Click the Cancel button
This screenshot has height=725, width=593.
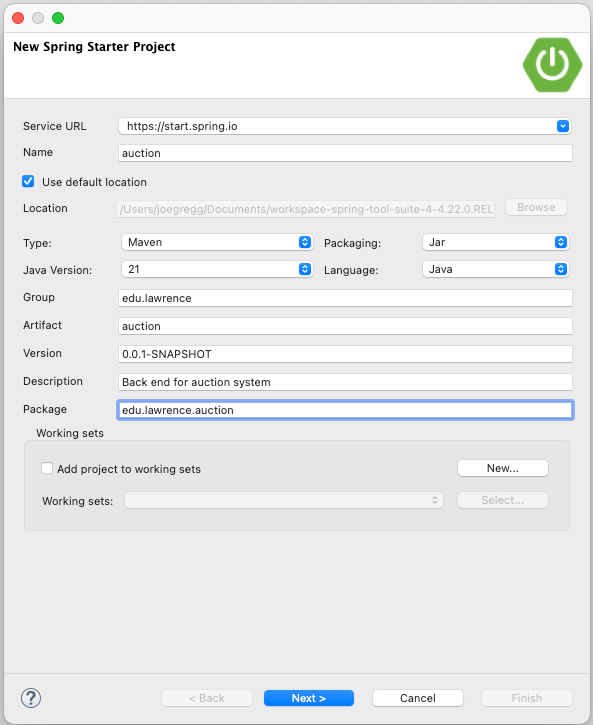pyautogui.click(x=417, y=698)
